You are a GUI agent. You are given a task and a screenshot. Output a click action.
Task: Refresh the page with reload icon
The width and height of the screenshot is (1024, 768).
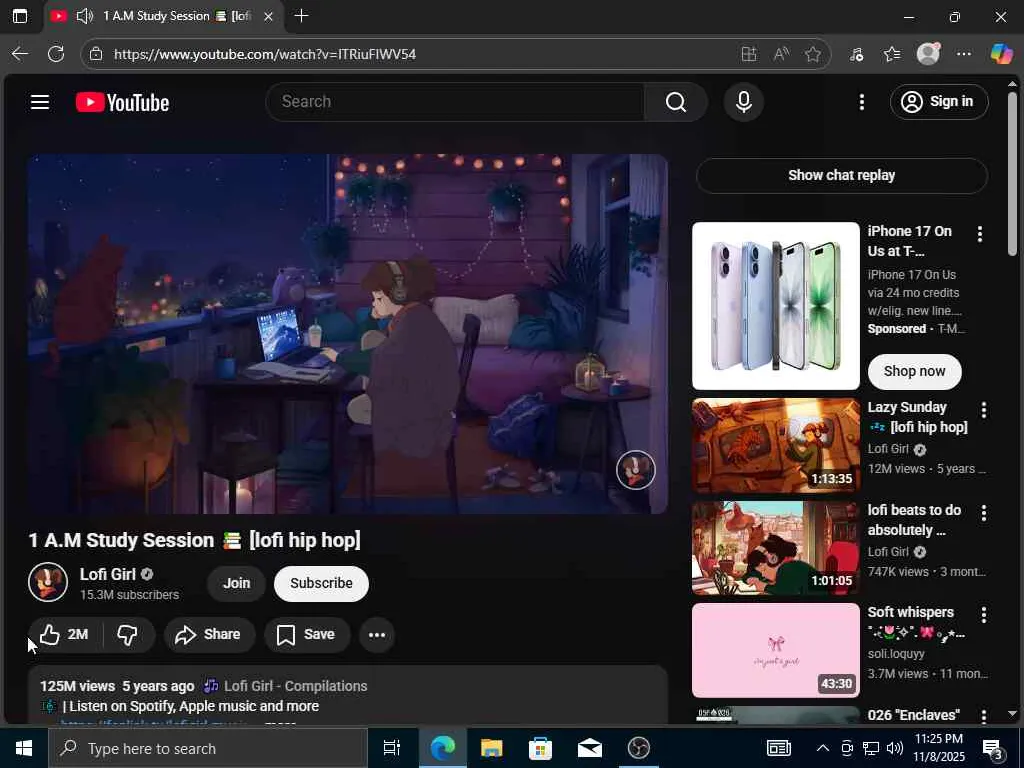[56, 54]
